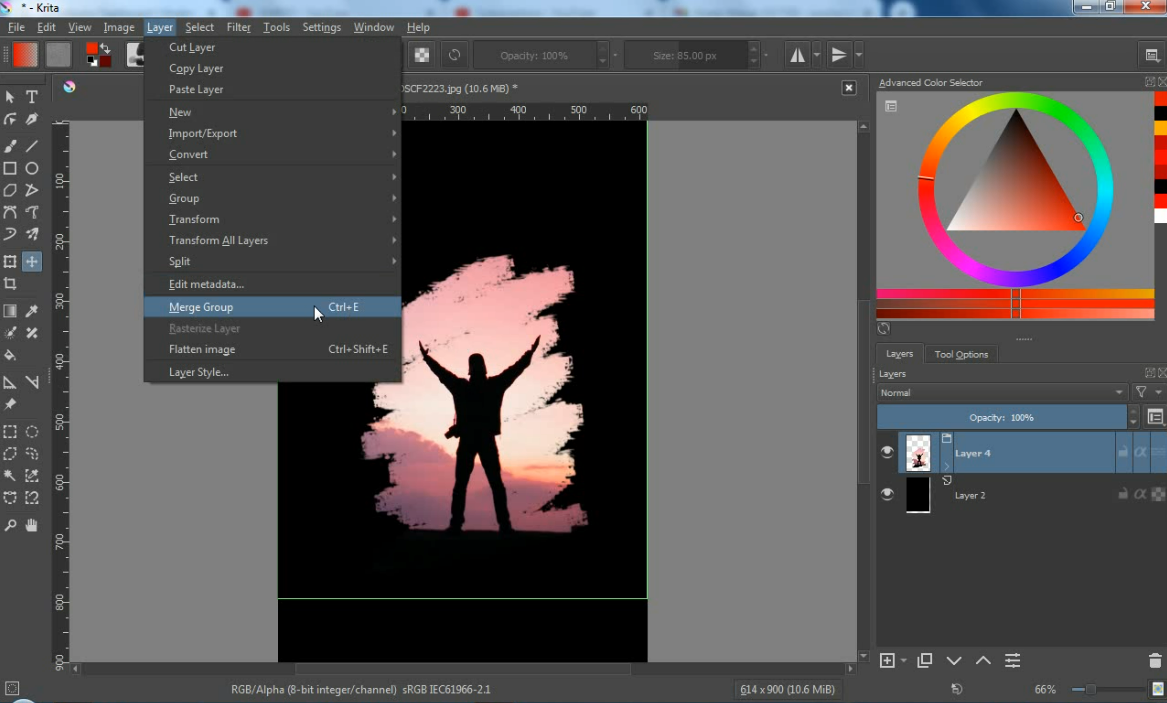Duplicate layer using the layers panel icon

[925, 661]
